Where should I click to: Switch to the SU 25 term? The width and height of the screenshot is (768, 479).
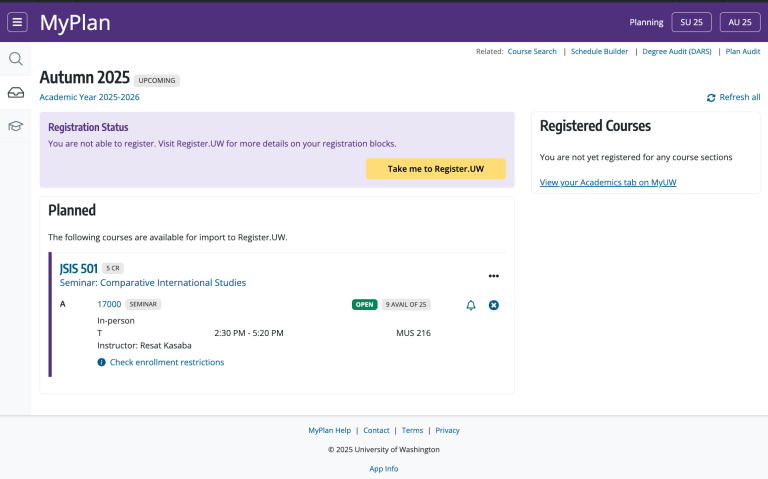click(x=691, y=22)
